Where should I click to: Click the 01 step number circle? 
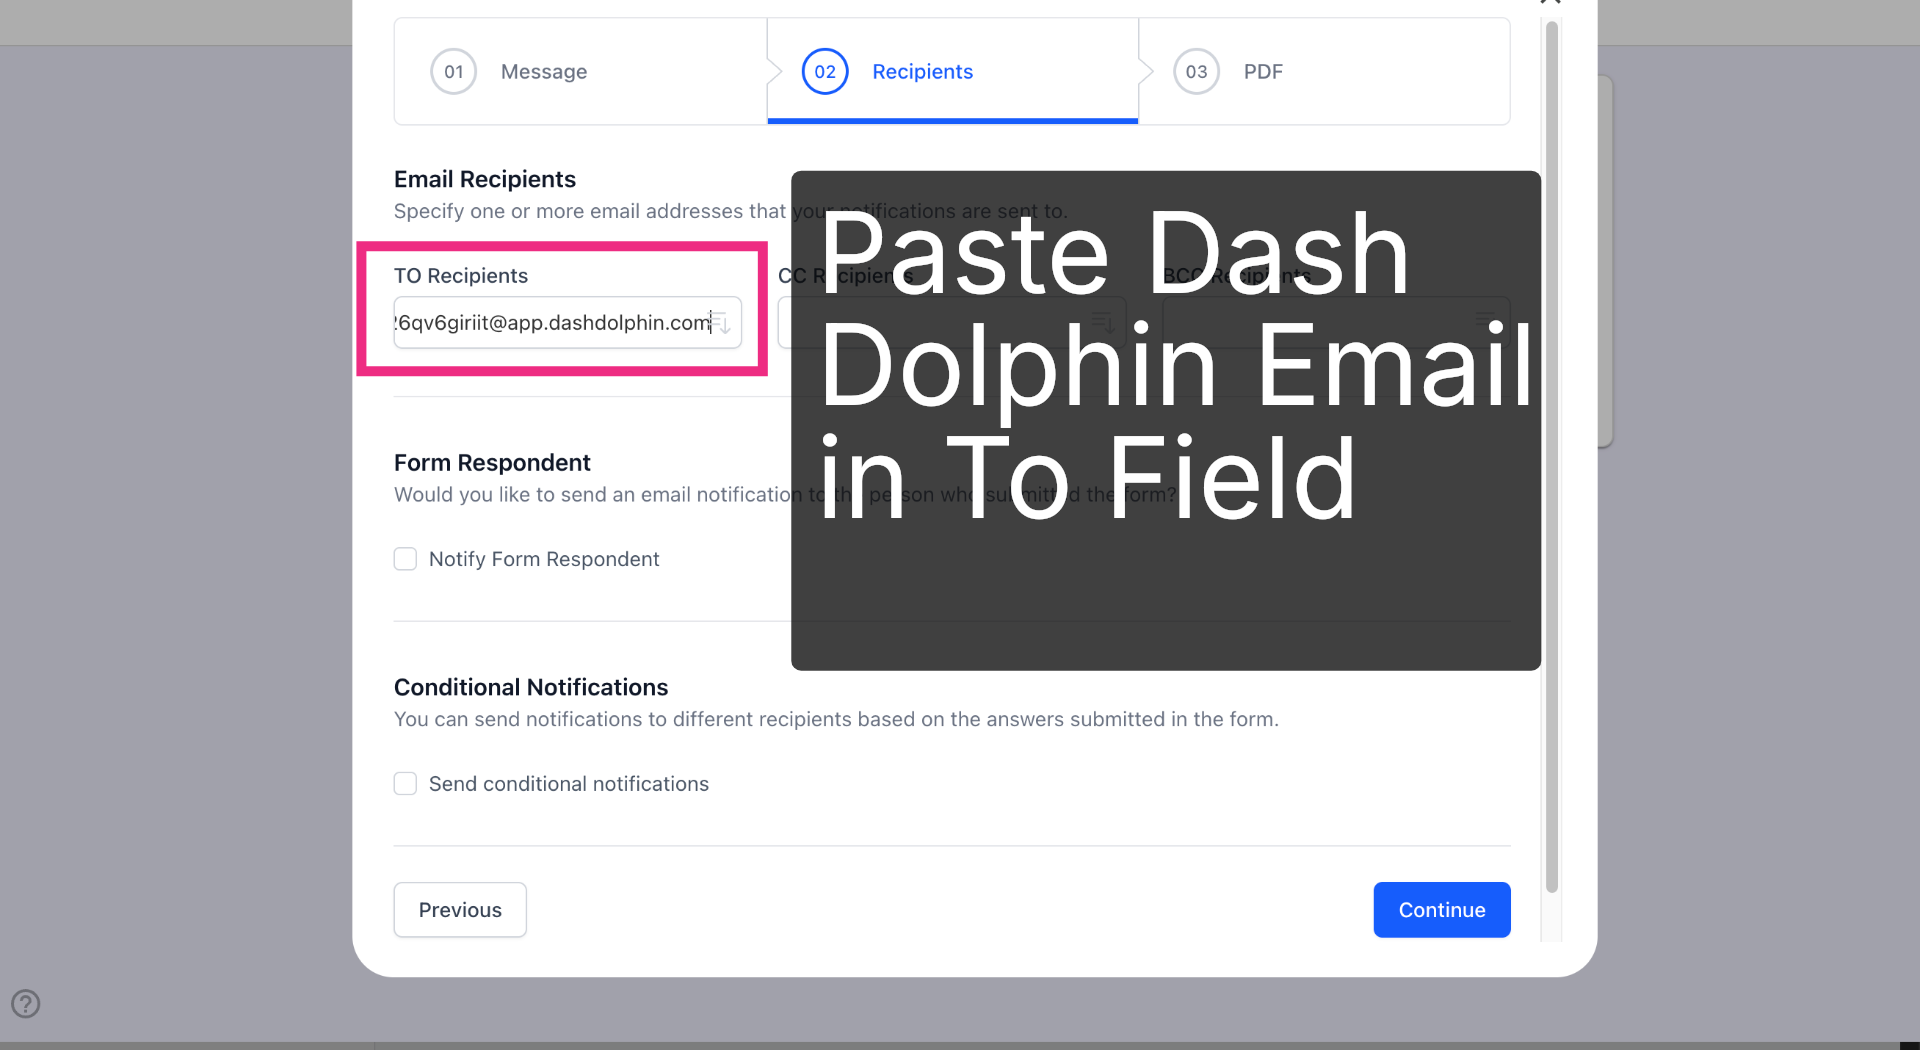click(x=454, y=71)
